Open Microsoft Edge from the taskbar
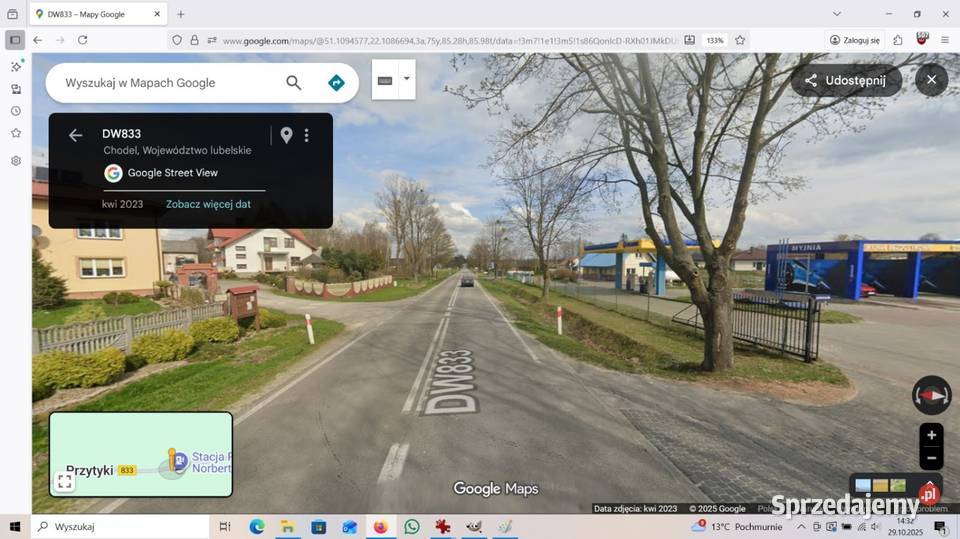Image resolution: width=960 pixels, height=539 pixels. 257,527
